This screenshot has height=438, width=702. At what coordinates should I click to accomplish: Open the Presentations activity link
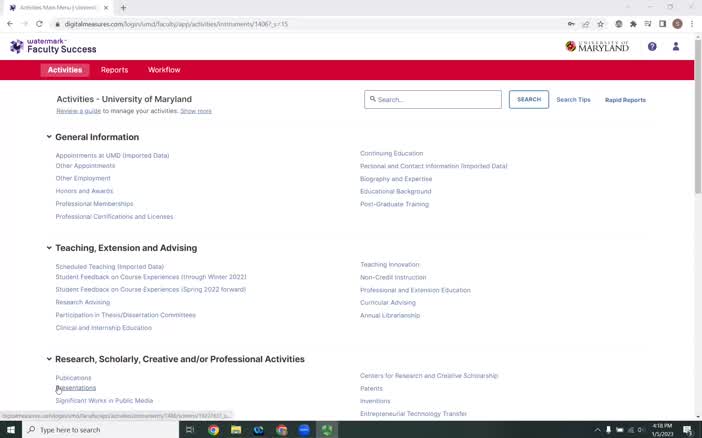76,388
